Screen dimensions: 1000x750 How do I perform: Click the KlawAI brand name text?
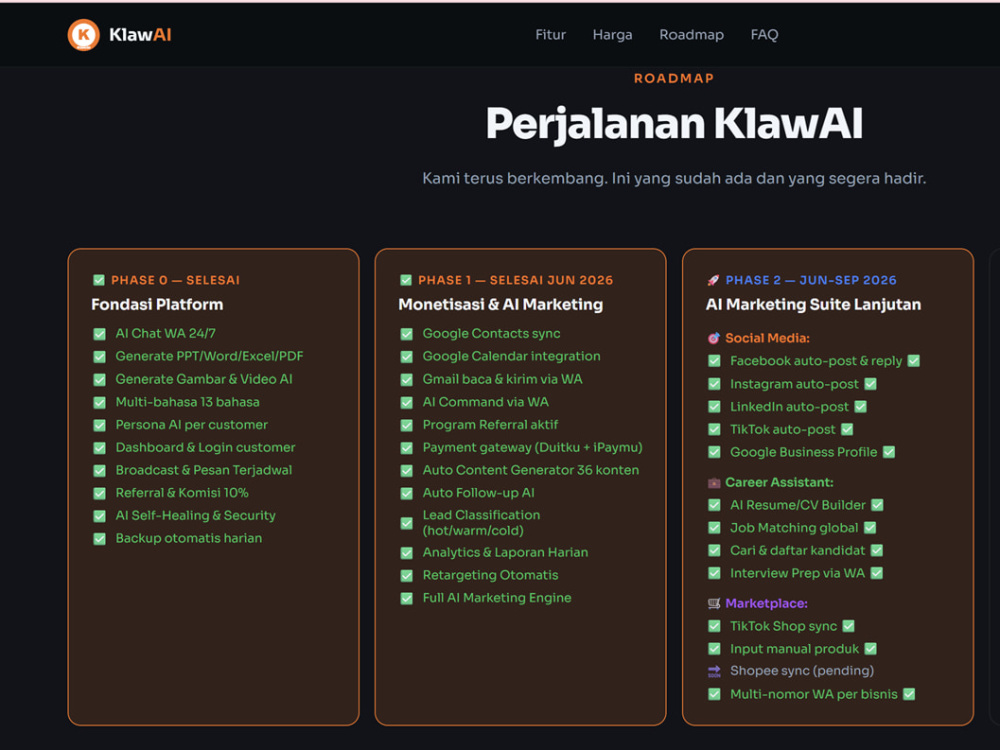[x=140, y=34]
